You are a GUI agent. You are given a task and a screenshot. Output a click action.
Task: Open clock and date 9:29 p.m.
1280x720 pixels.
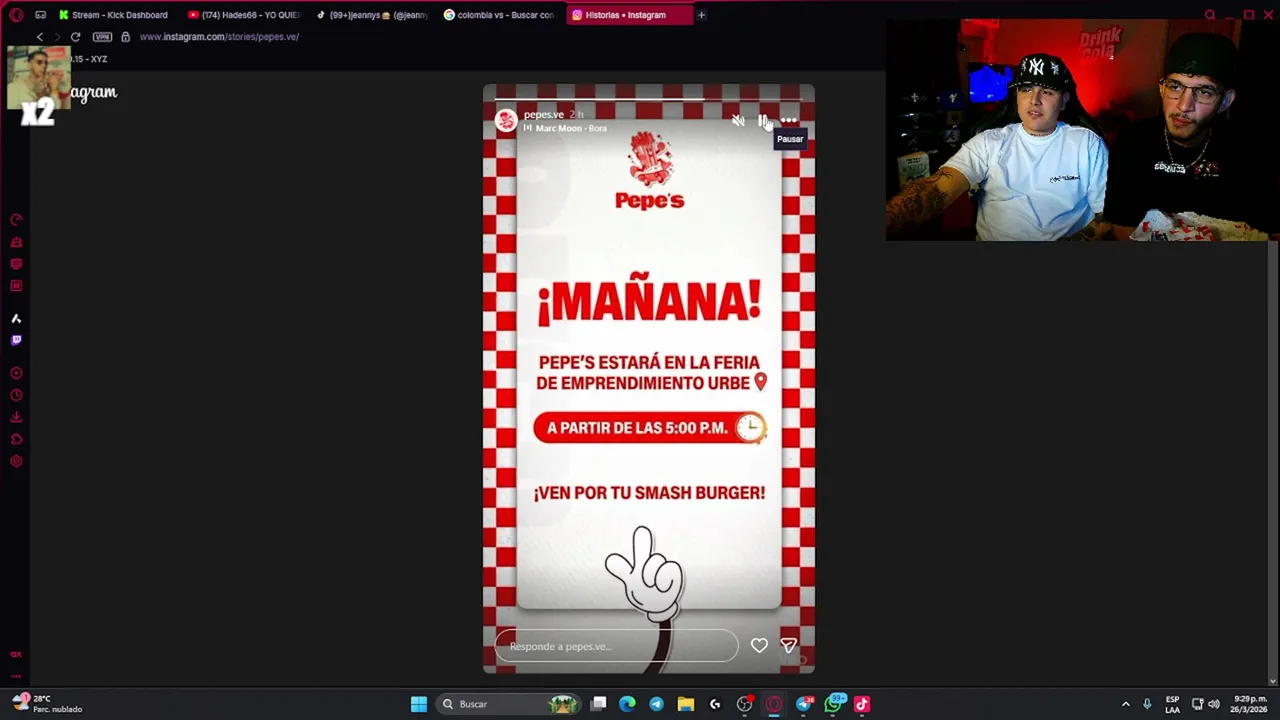1250,704
